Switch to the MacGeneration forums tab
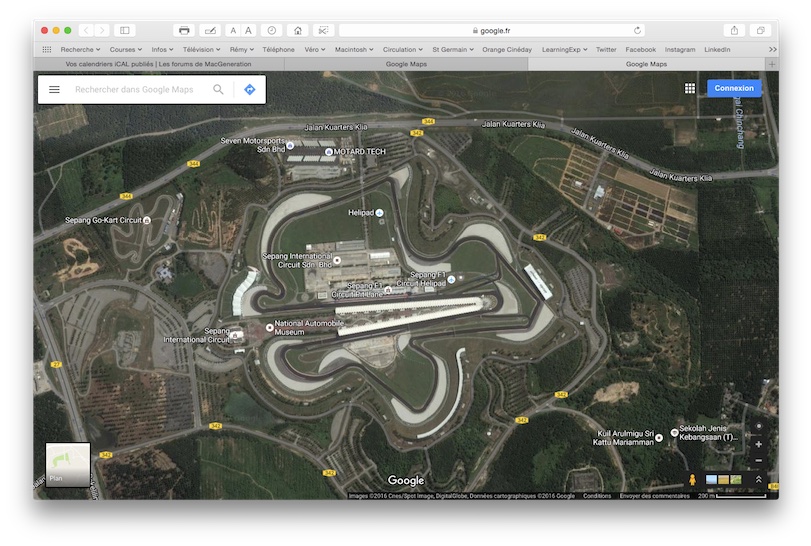Screen dimensions: 811x546 (x=159, y=64)
